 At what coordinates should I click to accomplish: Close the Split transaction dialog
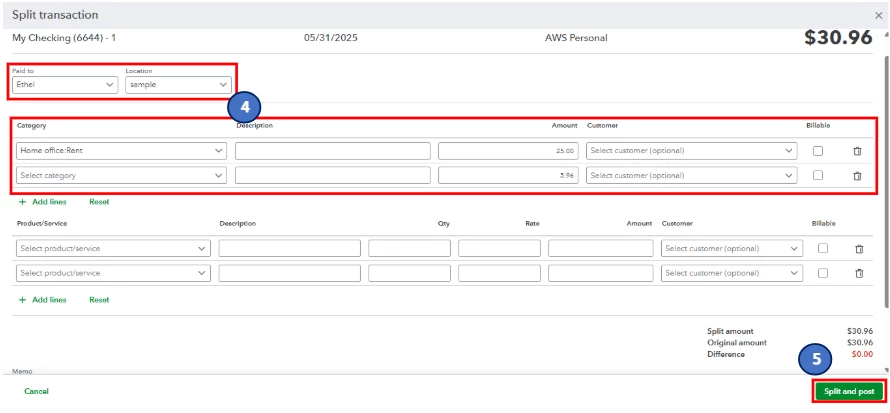879,15
